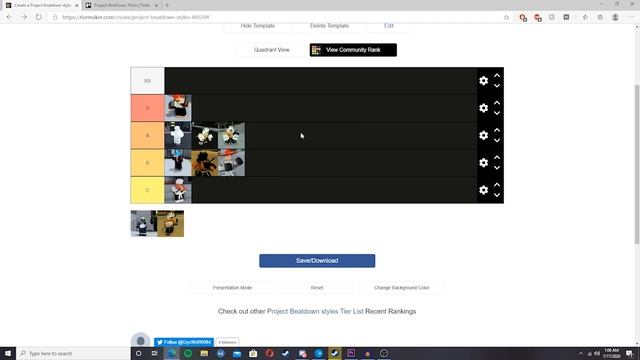Open settings gear for B tier row
The width and height of the screenshot is (640, 360).
click(x=483, y=163)
